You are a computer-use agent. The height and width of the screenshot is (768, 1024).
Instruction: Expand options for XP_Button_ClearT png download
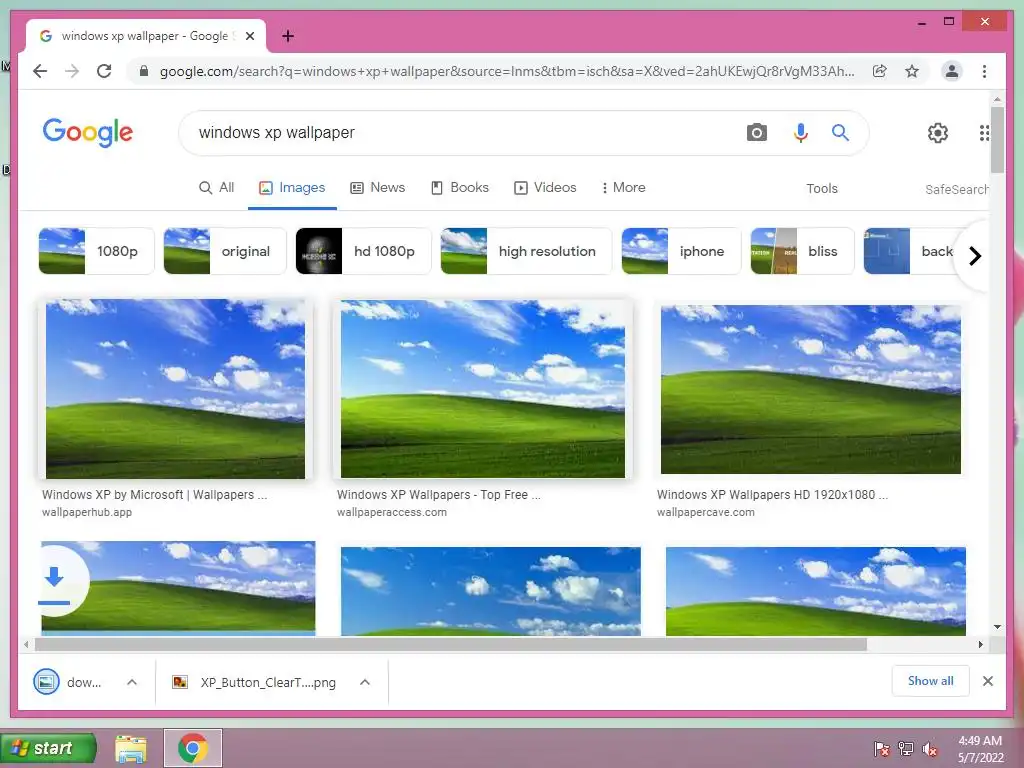pyautogui.click(x=365, y=682)
